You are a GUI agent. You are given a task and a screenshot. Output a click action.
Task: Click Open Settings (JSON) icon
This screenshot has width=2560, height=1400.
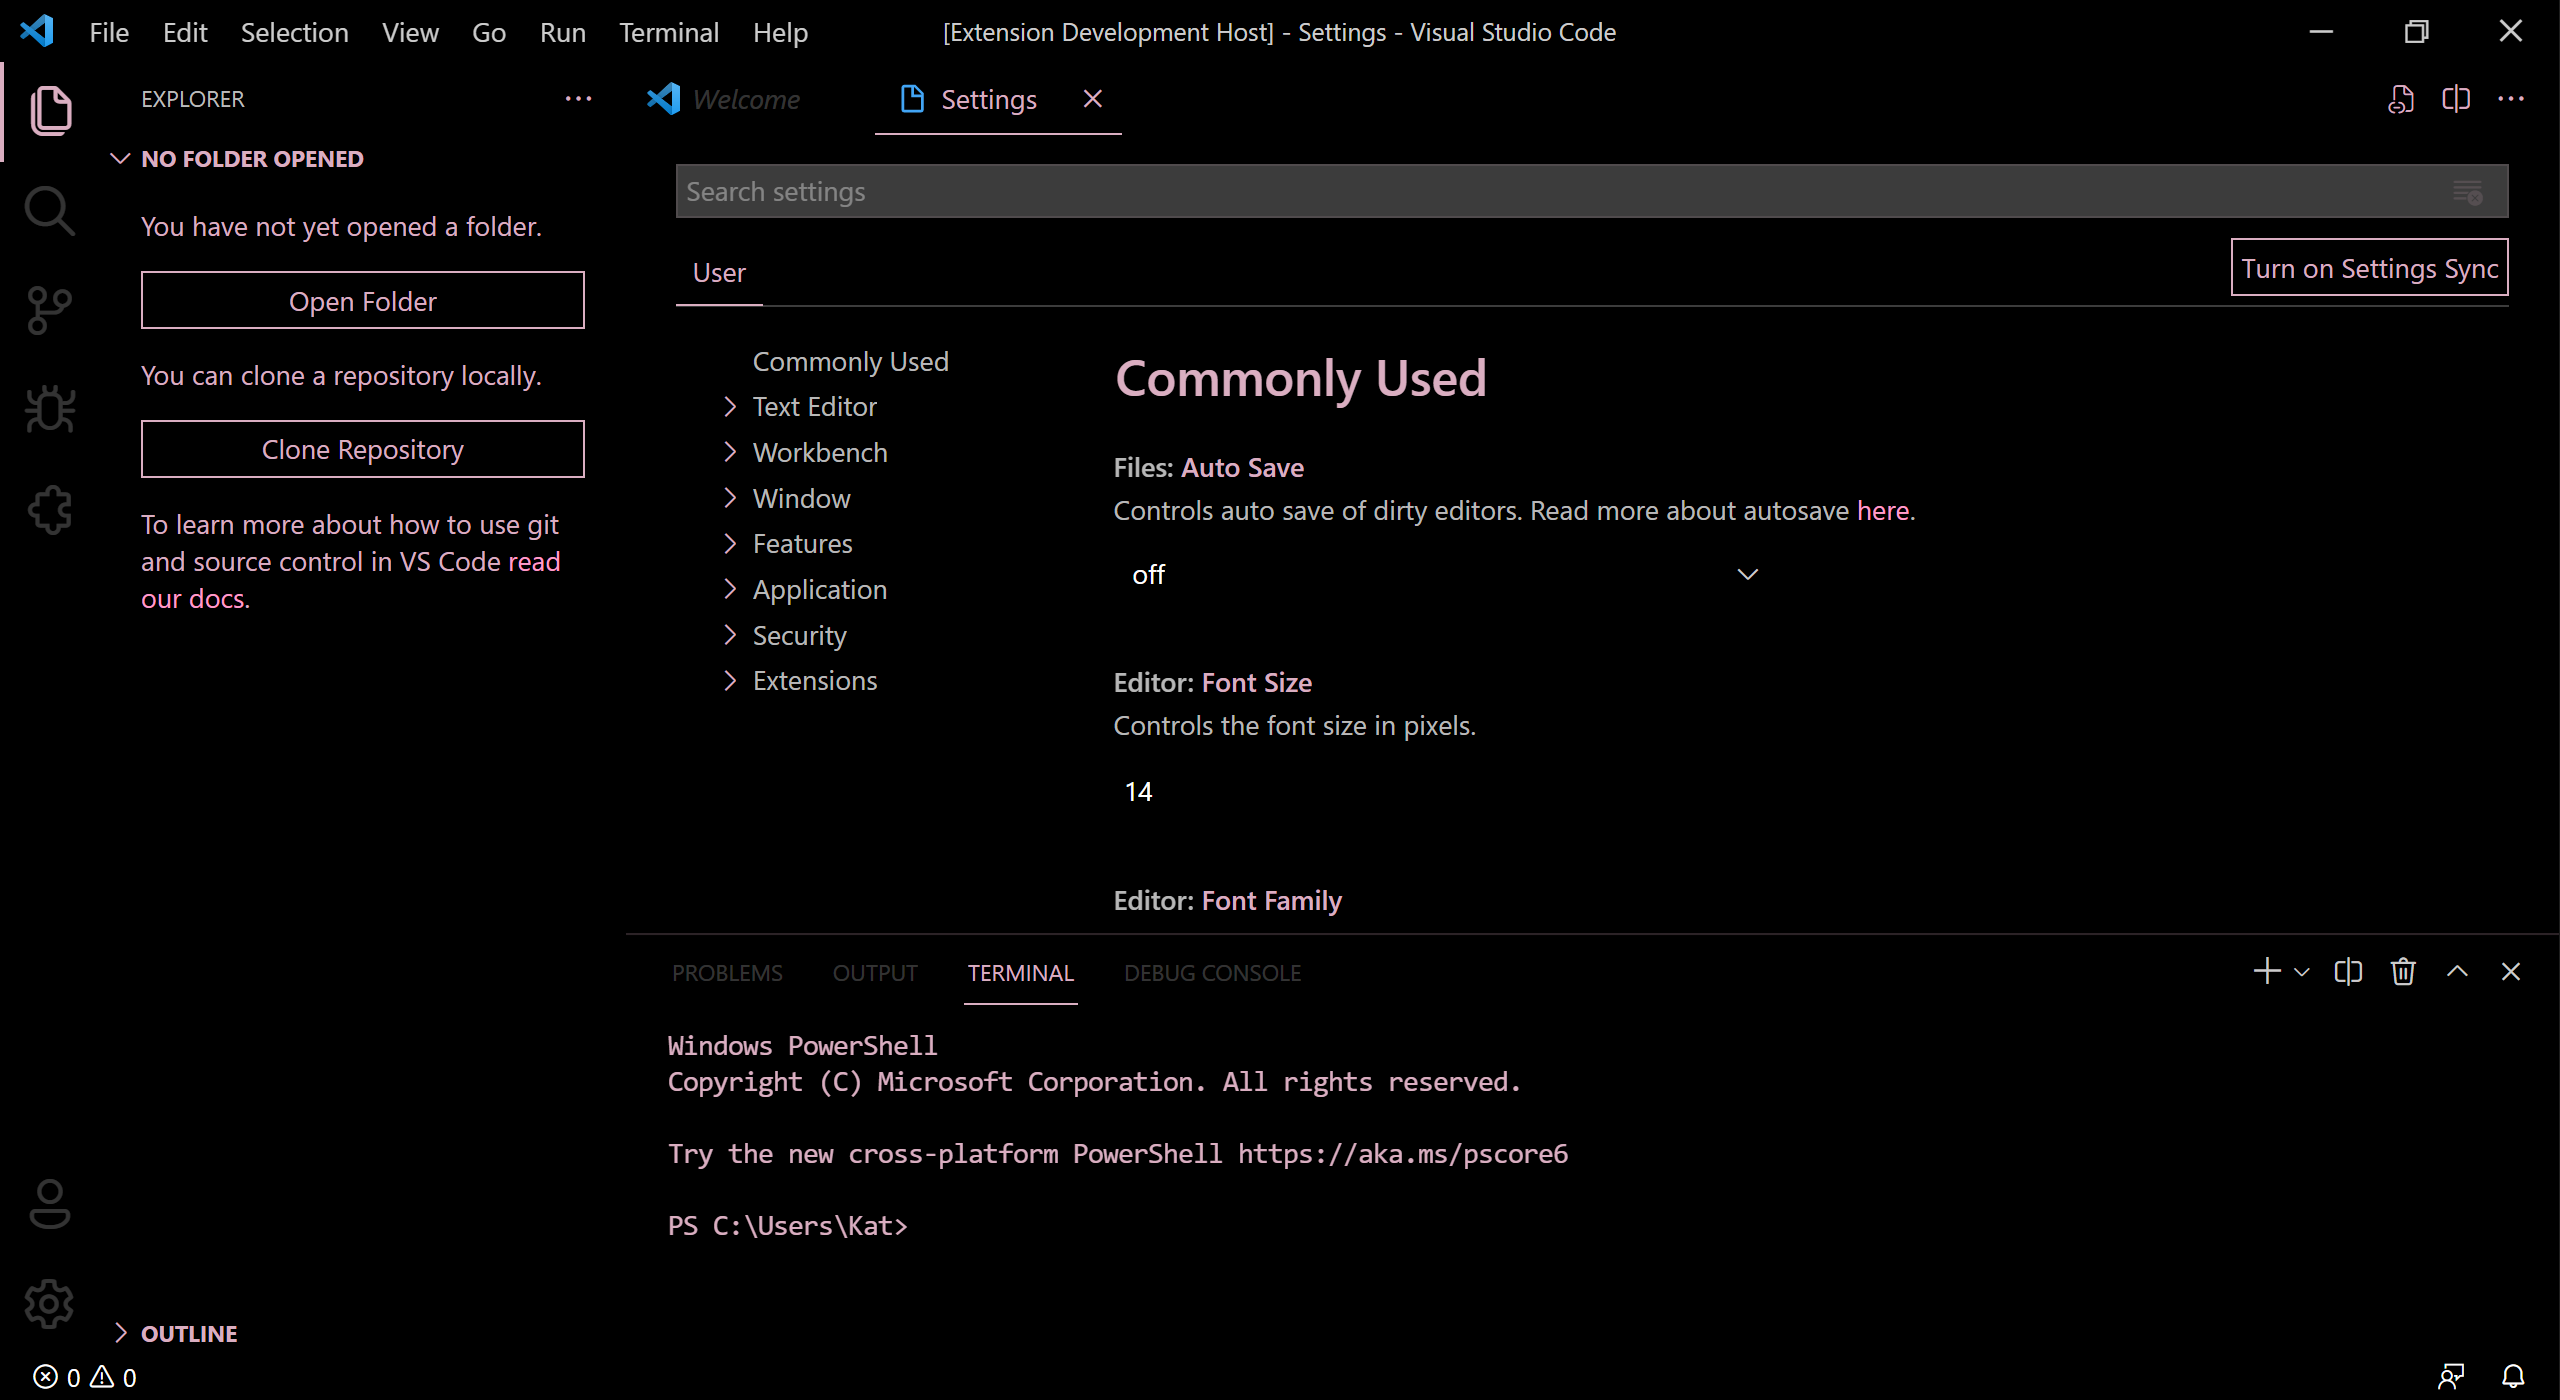[x=2400, y=99]
